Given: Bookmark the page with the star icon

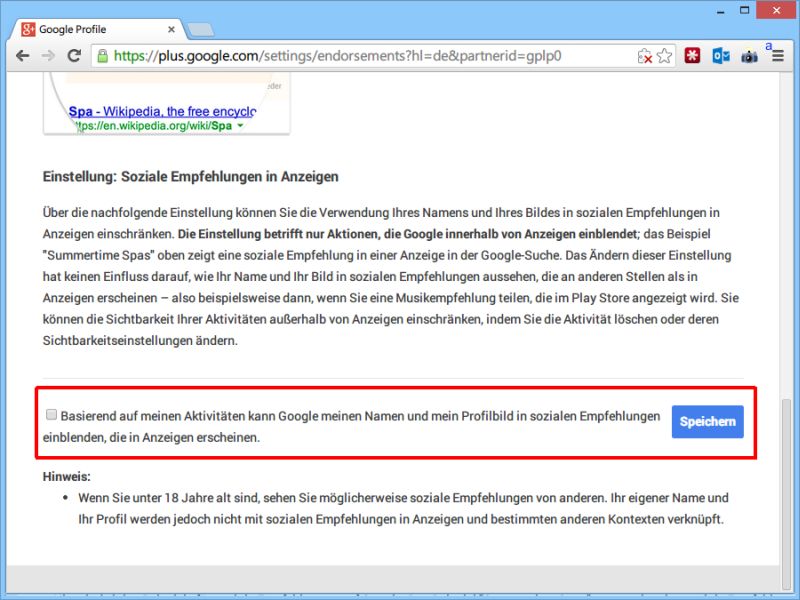Looking at the screenshot, I should pyautogui.click(x=664, y=56).
